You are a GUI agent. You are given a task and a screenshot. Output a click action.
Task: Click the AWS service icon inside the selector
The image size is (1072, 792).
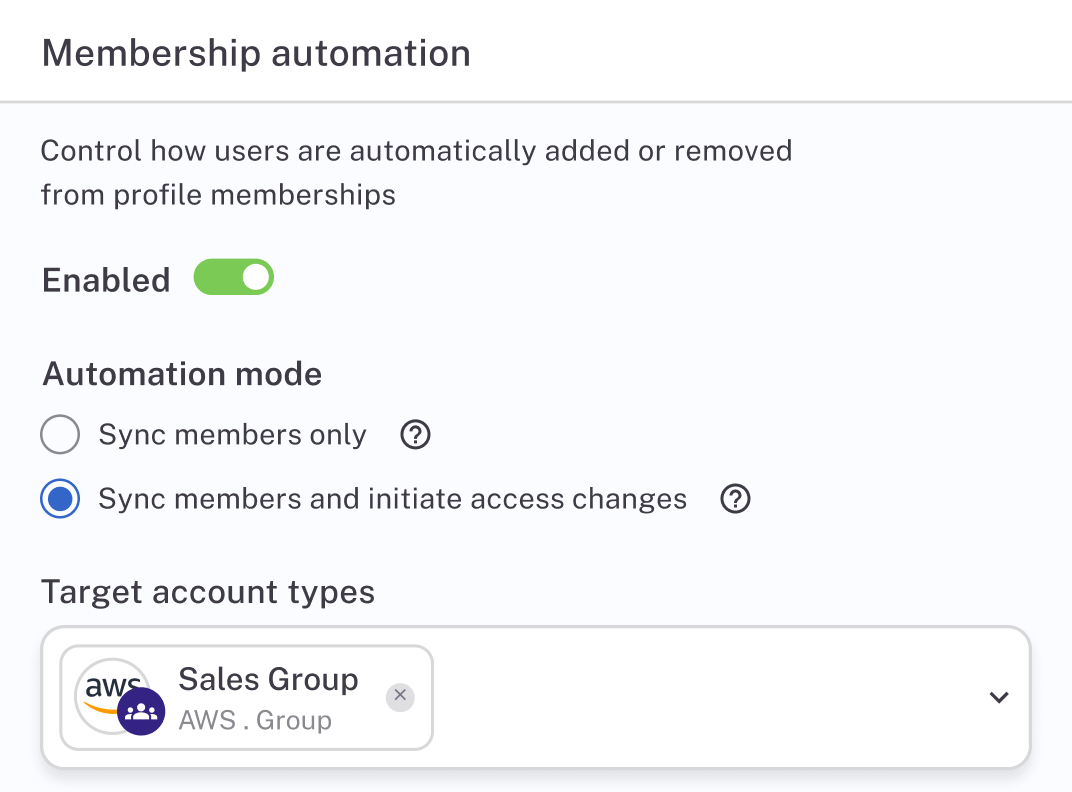coord(103,686)
